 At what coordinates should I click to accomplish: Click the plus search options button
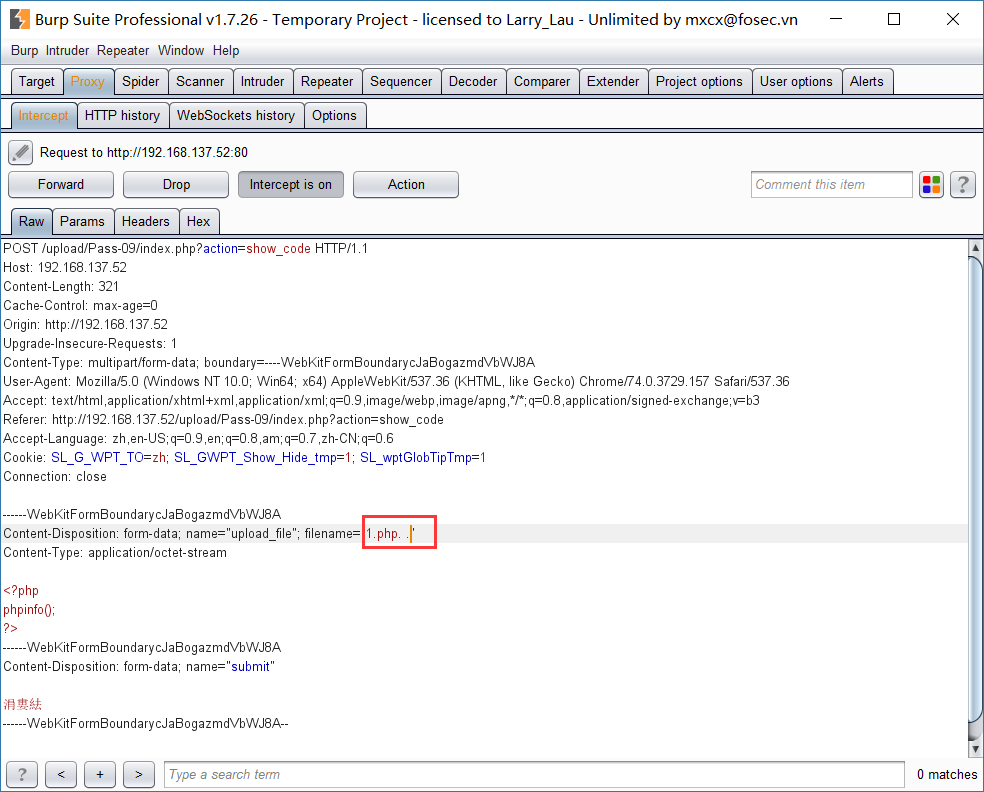(100, 774)
